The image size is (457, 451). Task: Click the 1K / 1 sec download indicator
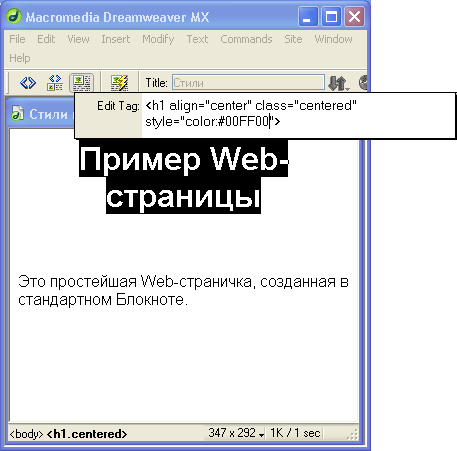[295, 433]
